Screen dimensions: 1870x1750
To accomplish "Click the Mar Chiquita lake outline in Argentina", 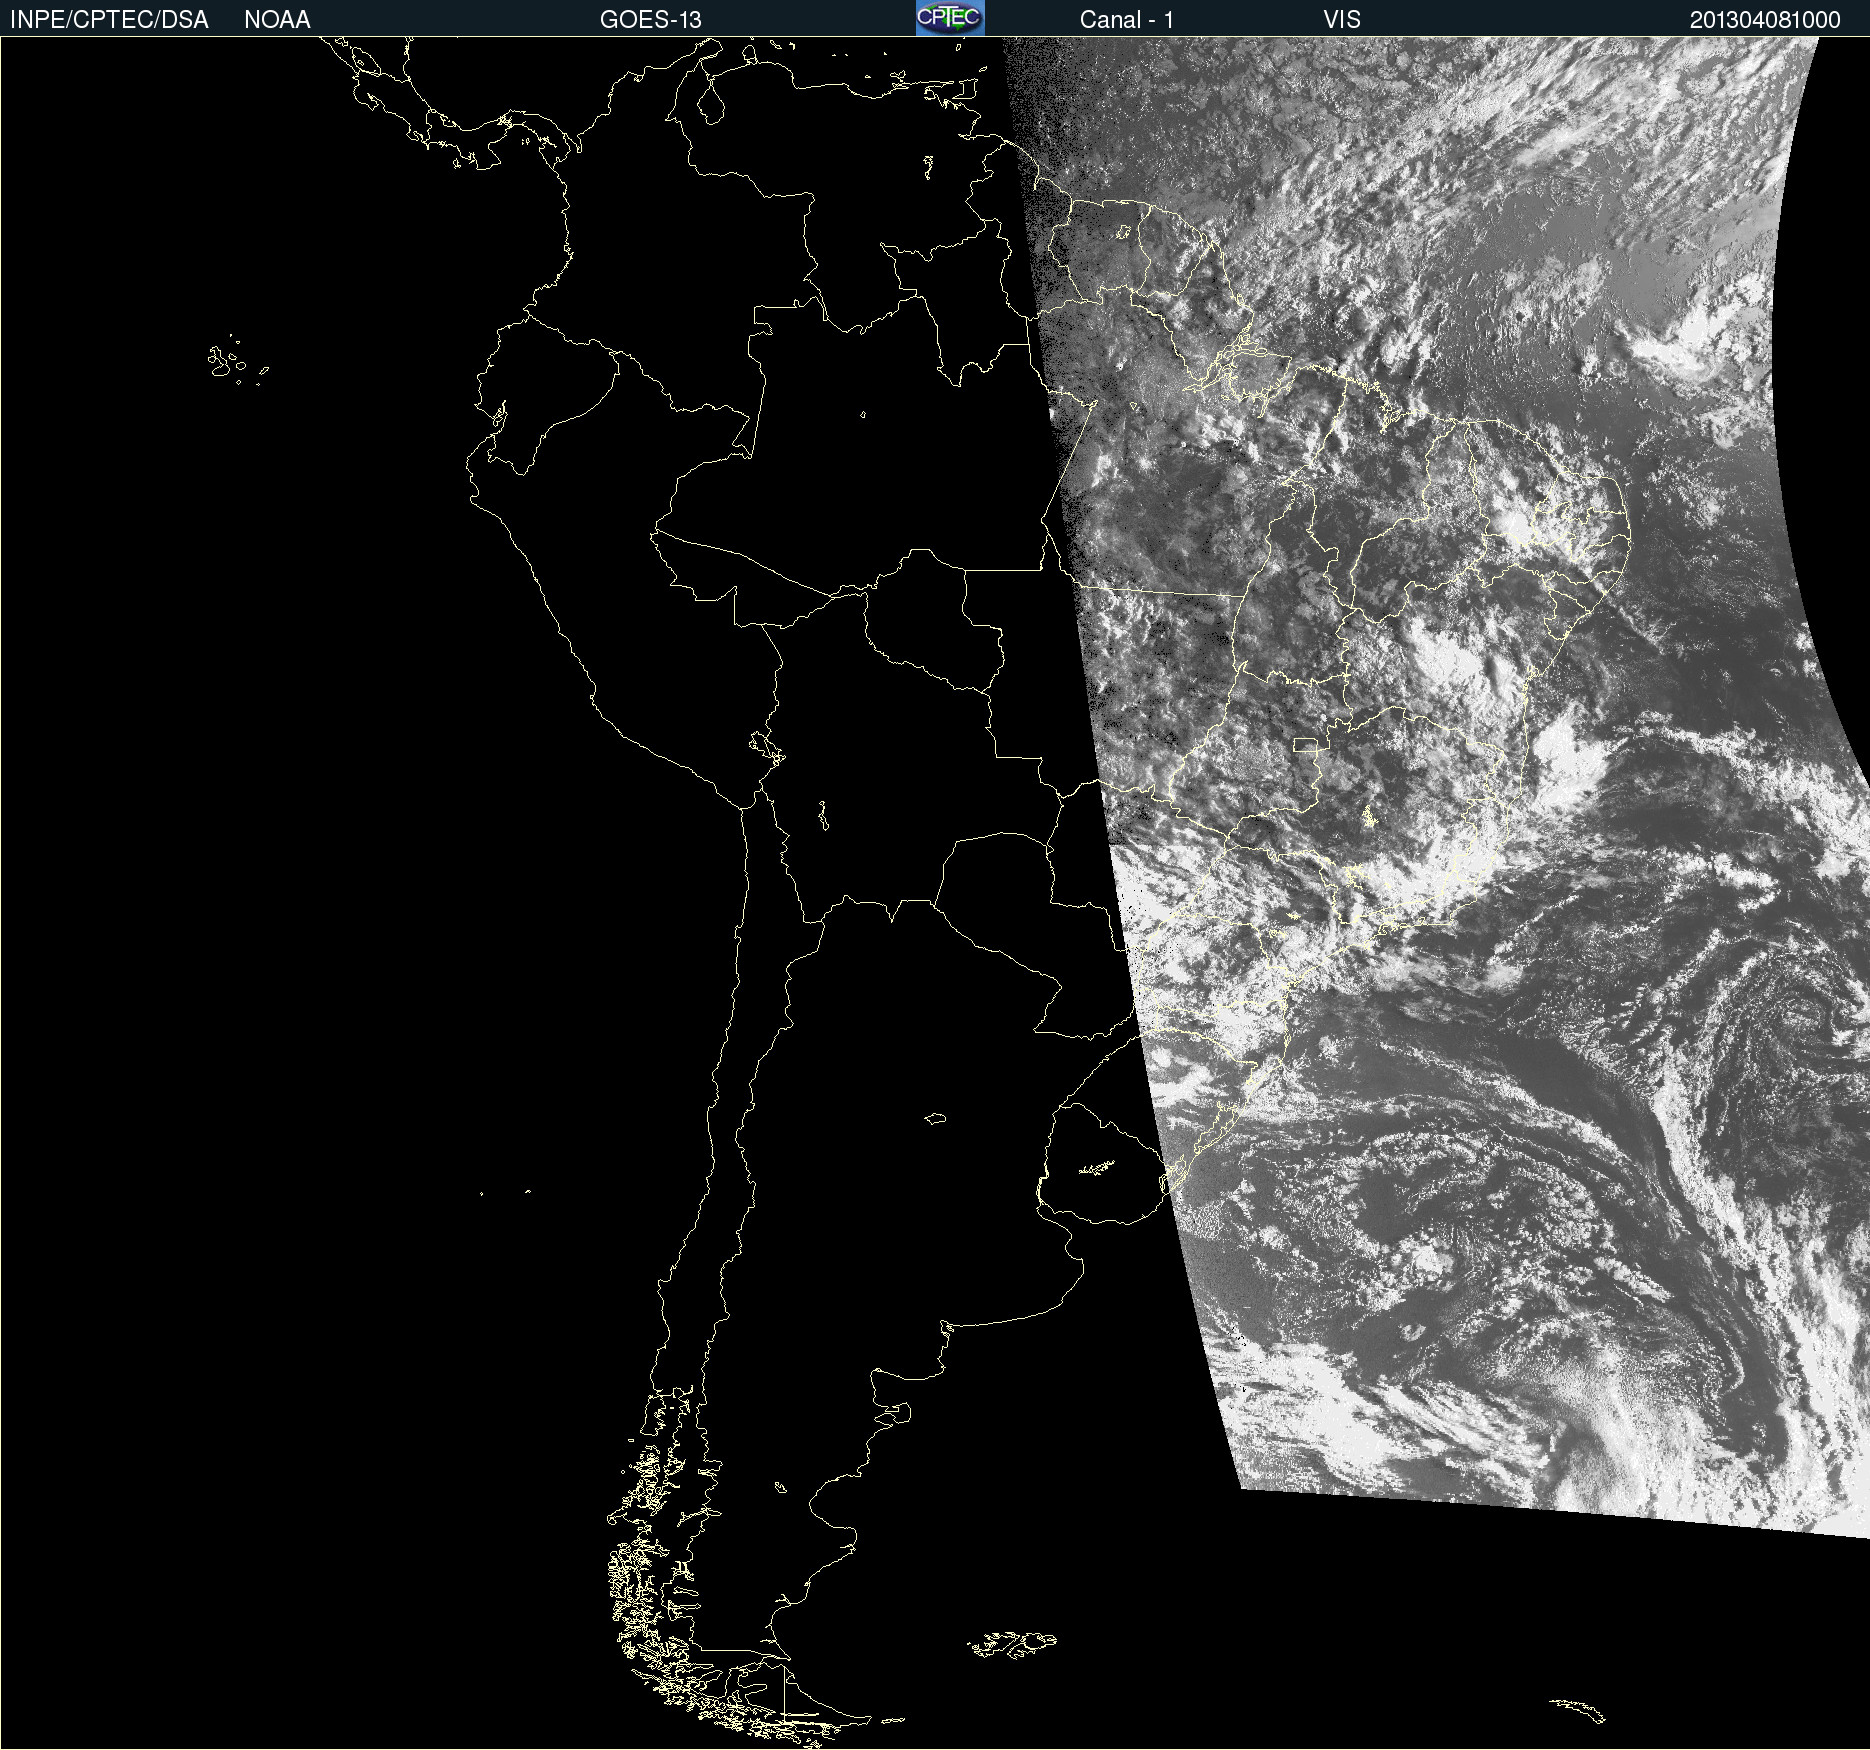I will (935, 1118).
